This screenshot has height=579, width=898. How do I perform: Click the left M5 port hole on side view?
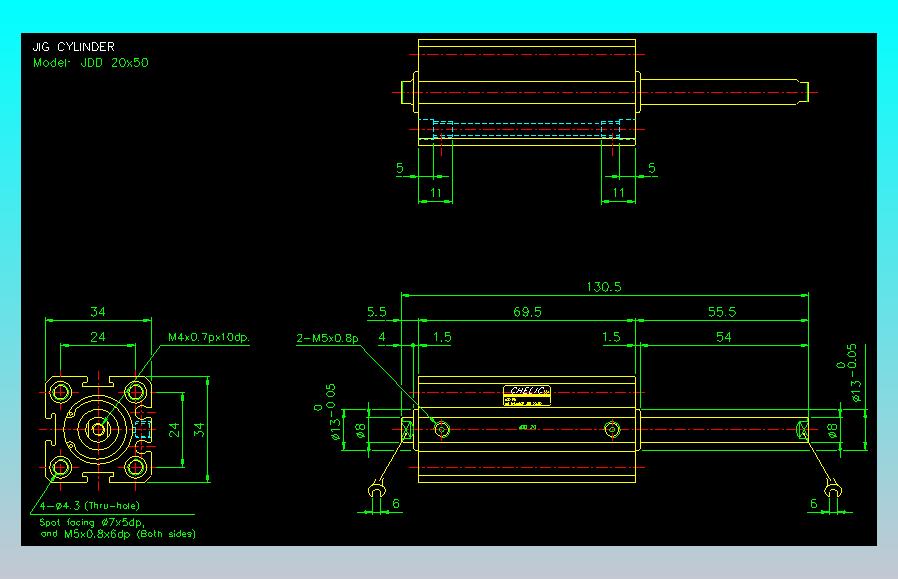click(x=442, y=429)
